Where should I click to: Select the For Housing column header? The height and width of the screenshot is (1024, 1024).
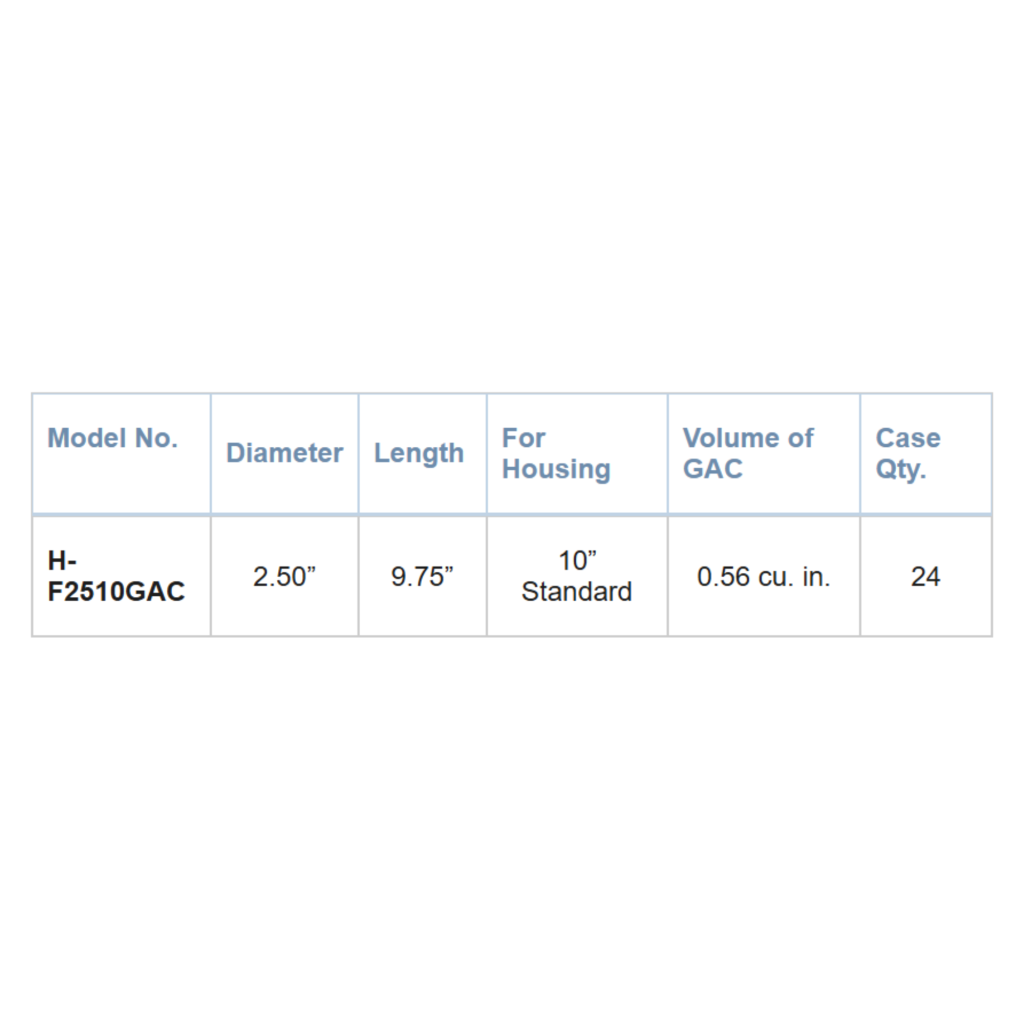pyautogui.click(x=556, y=453)
